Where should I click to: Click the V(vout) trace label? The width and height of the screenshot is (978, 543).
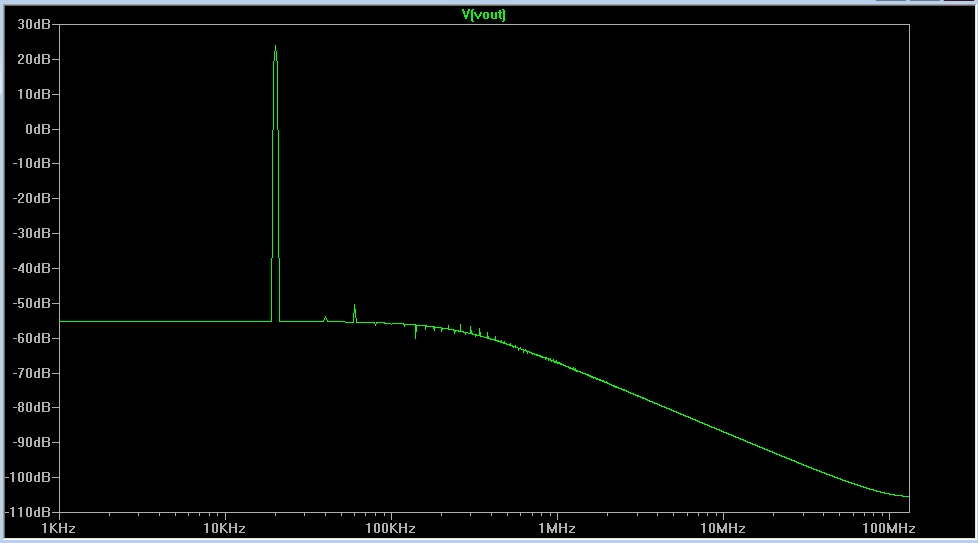click(x=483, y=14)
